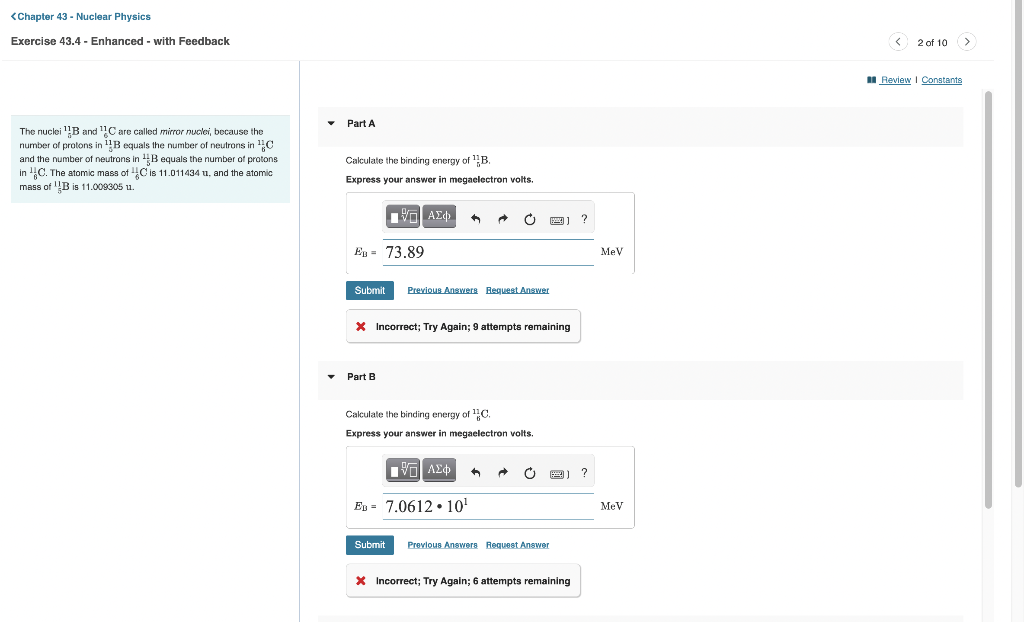Viewport: 1024px width, 622px height.
Task: Open keyboard shortcuts icon in Part B
Action: click(559, 474)
